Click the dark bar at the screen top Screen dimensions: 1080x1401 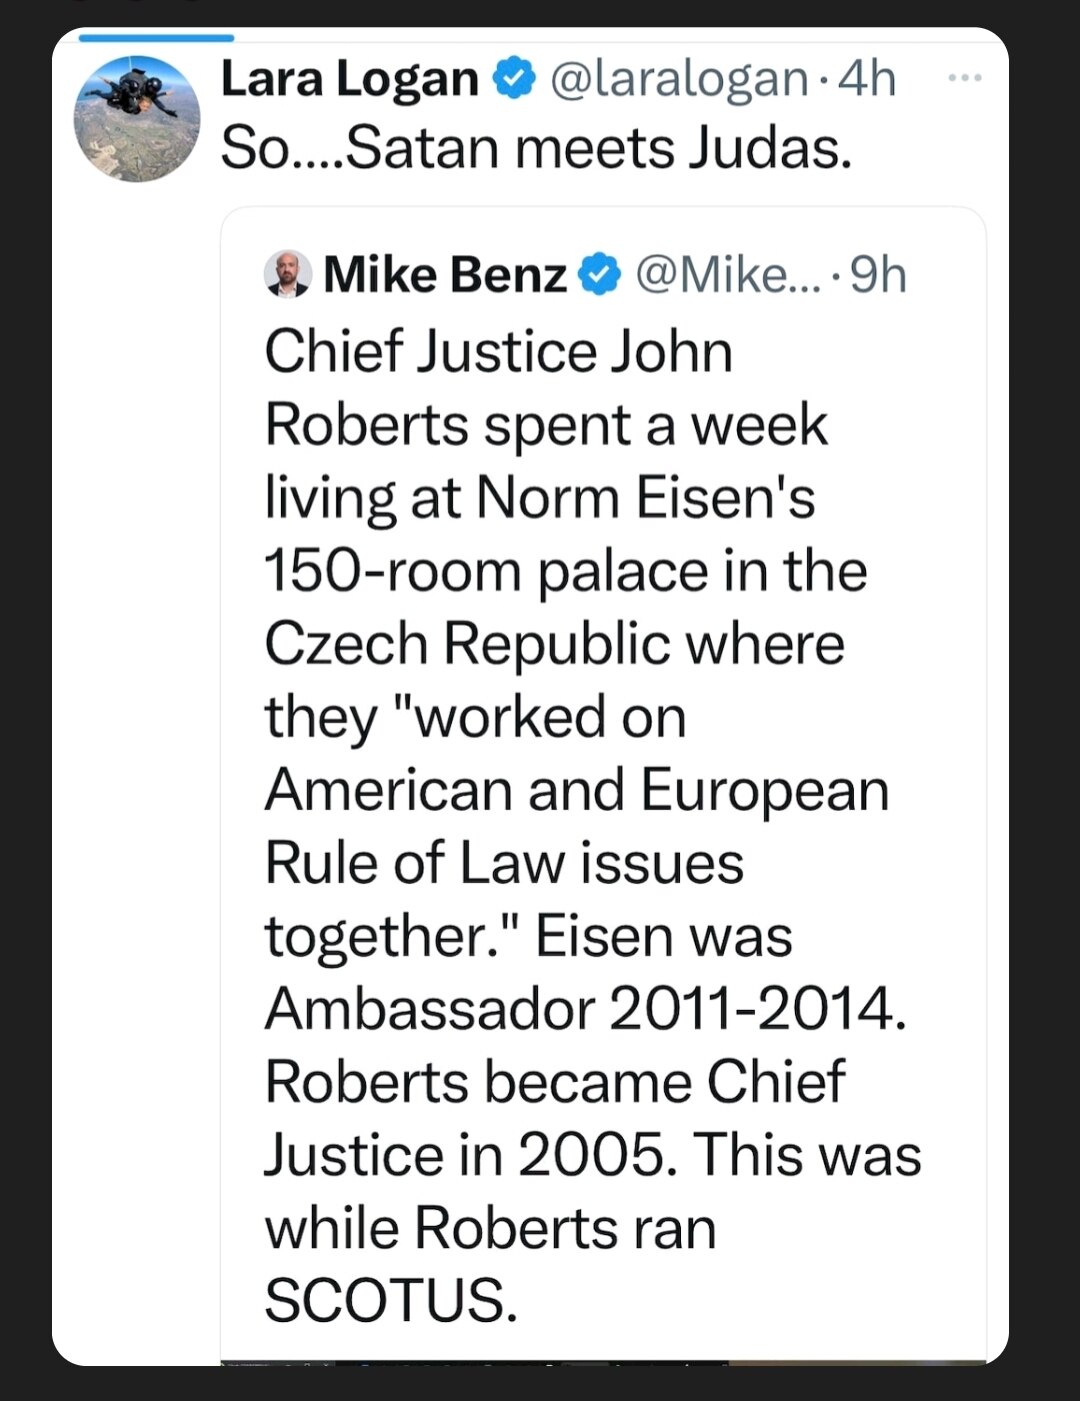point(540,8)
